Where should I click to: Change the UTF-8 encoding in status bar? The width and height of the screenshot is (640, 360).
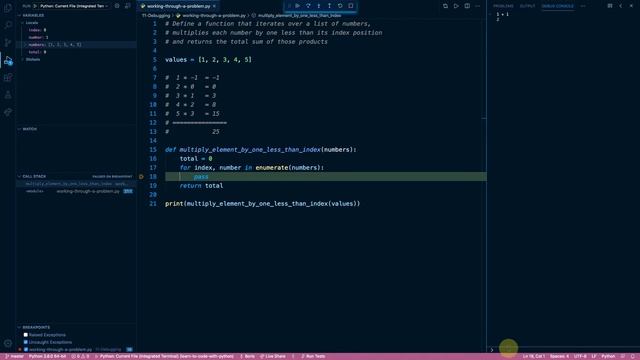(x=580, y=356)
